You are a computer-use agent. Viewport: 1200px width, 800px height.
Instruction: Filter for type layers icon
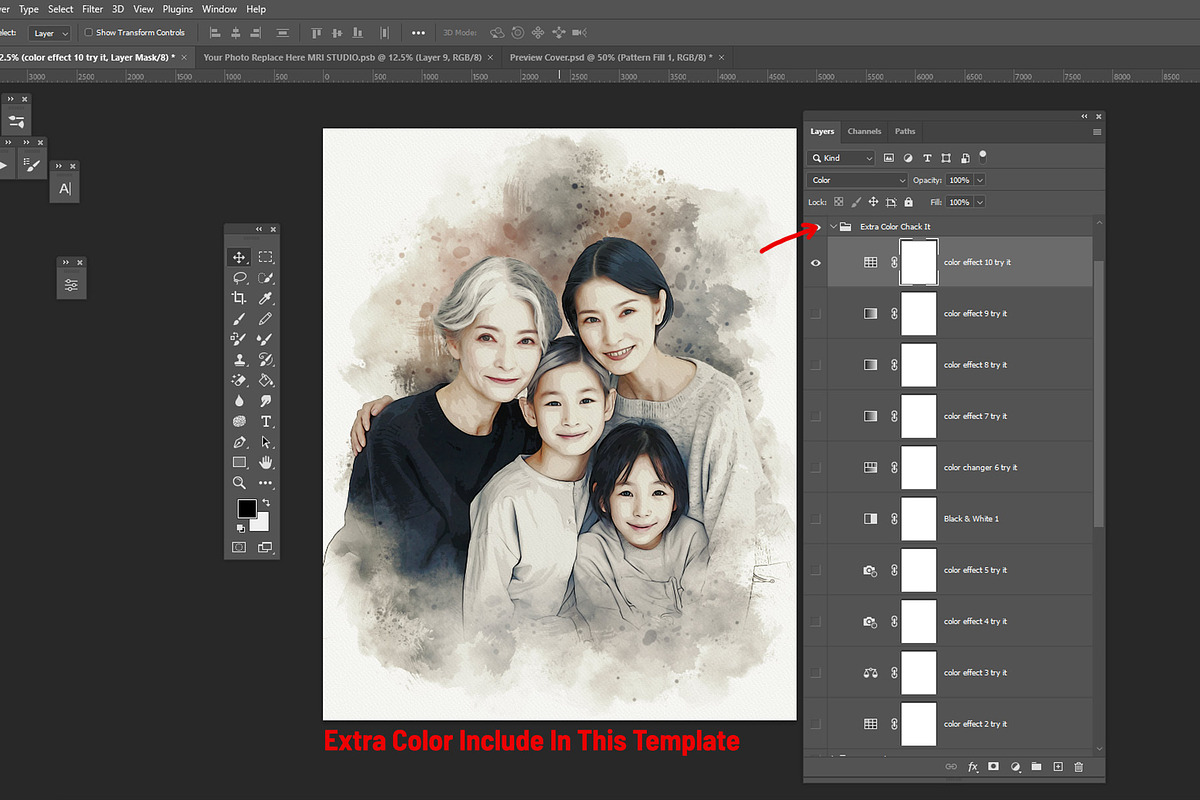click(927, 158)
